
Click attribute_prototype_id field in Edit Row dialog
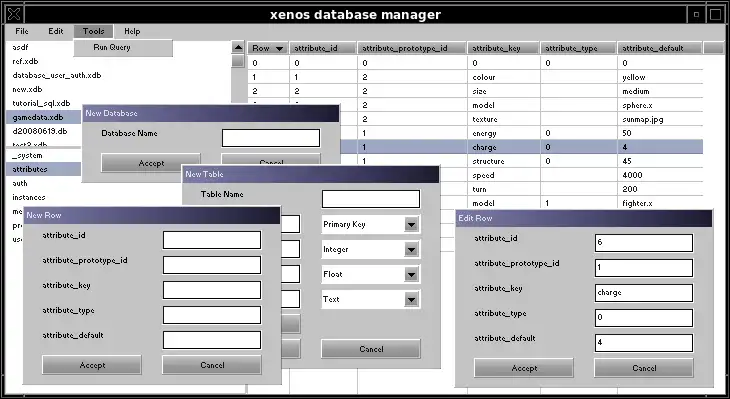point(644,268)
